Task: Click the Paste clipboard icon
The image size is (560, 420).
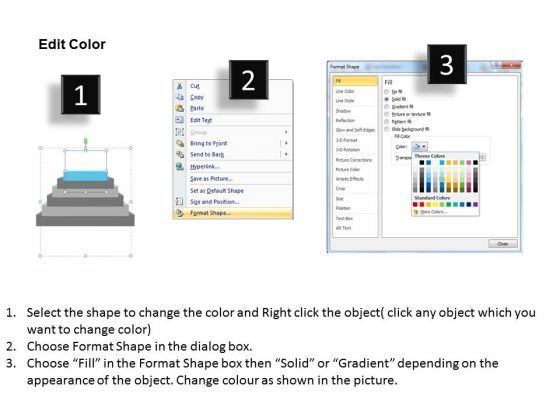Action: 180,108
